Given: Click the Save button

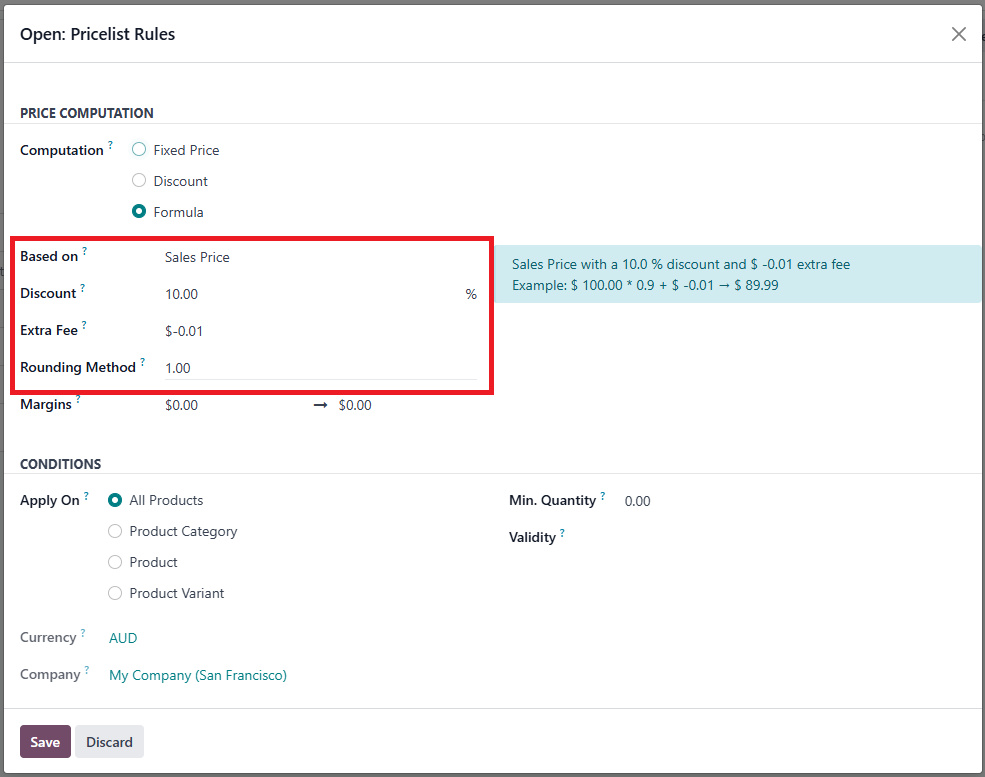Looking at the screenshot, I should (45, 742).
